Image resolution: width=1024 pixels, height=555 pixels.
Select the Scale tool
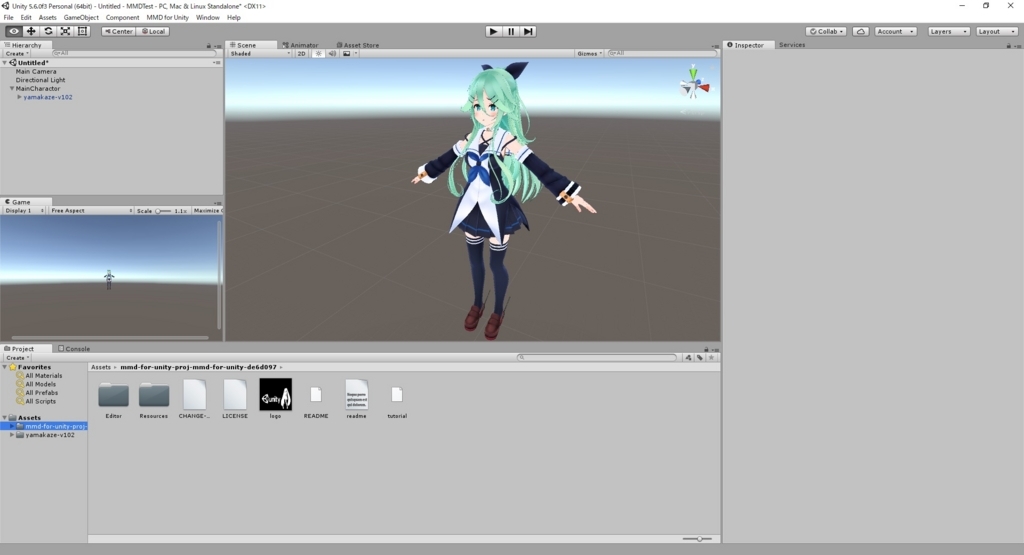65,31
